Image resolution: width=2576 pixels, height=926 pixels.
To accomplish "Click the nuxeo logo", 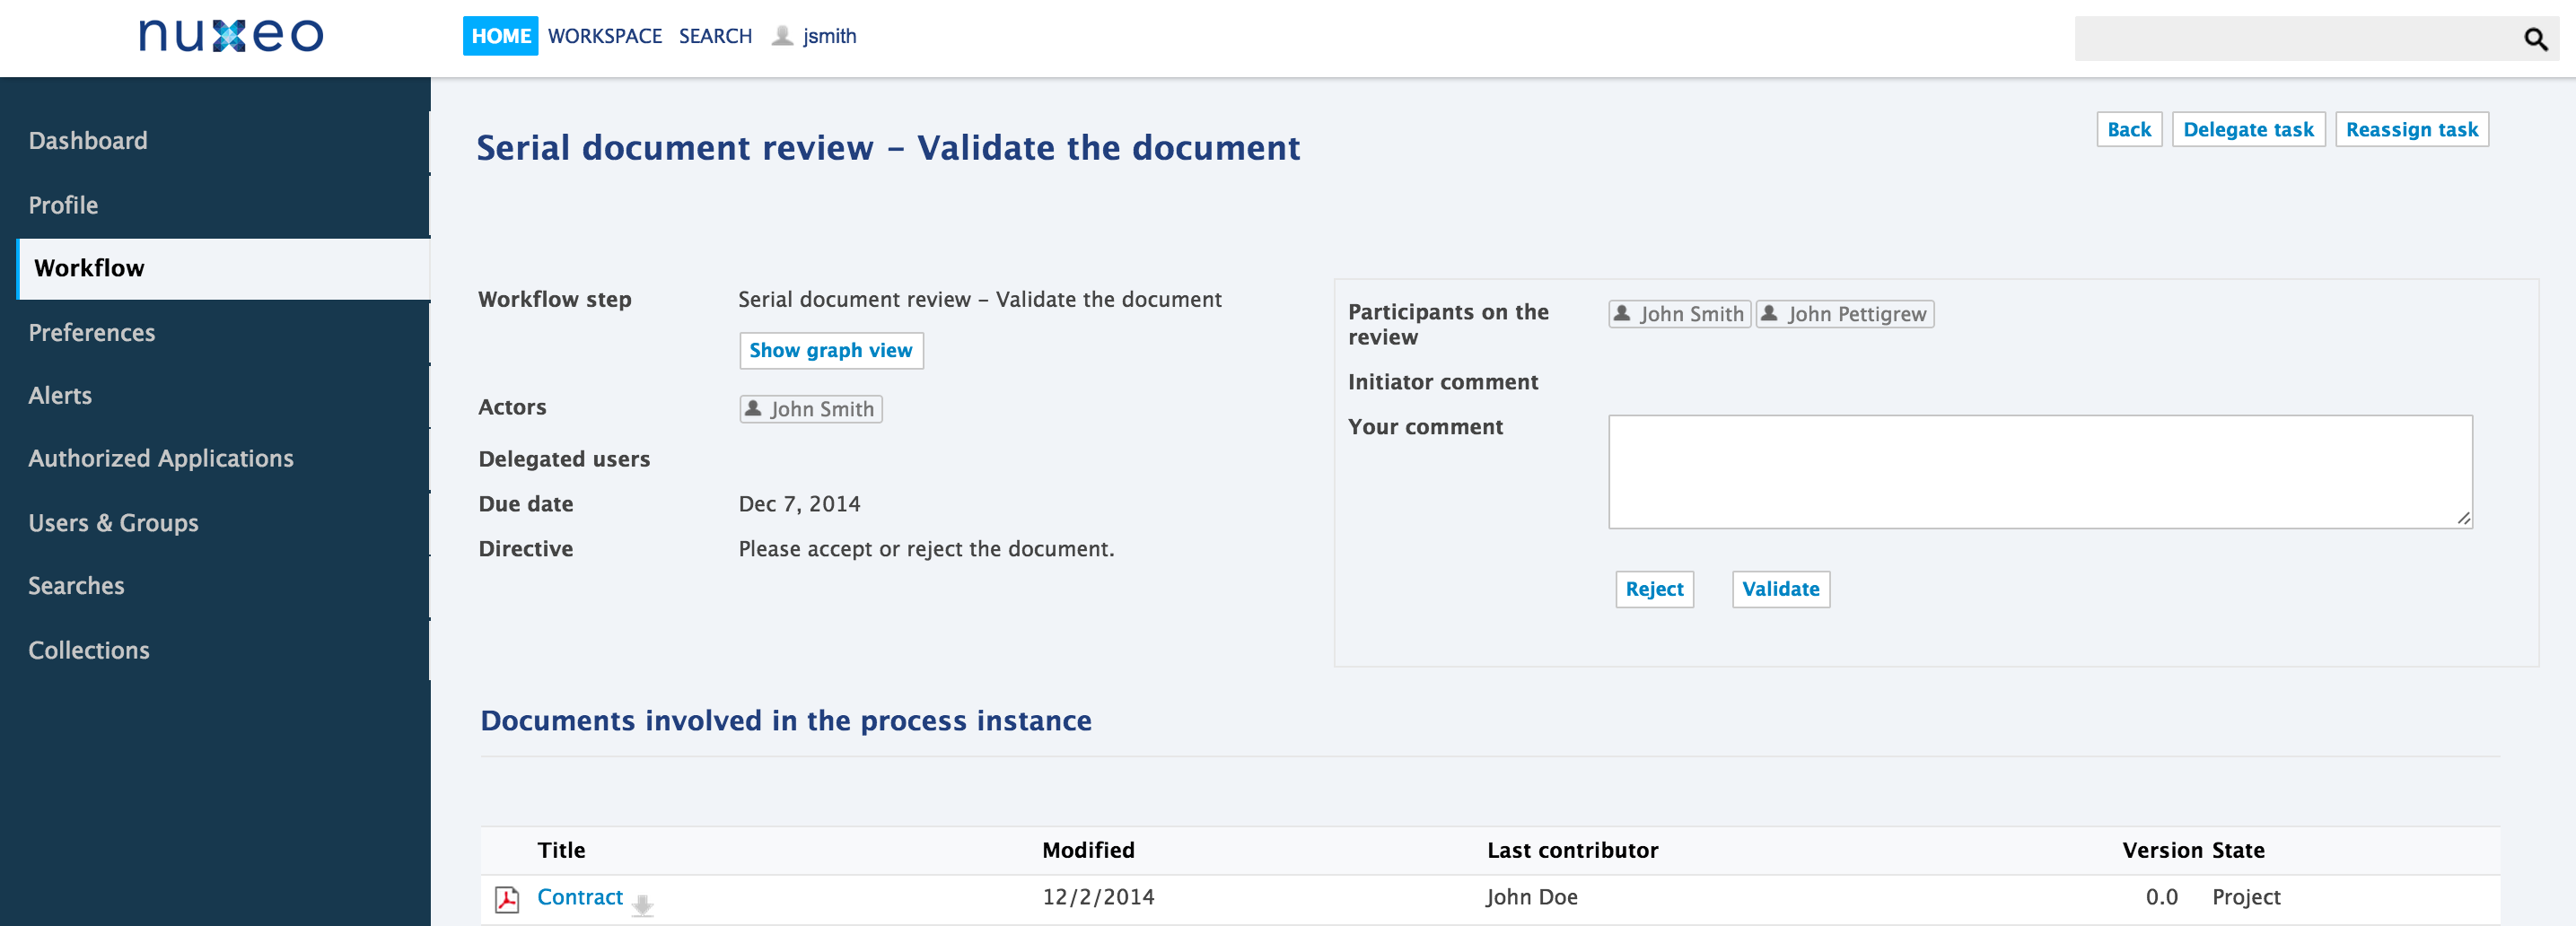I will click(x=231, y=36).
